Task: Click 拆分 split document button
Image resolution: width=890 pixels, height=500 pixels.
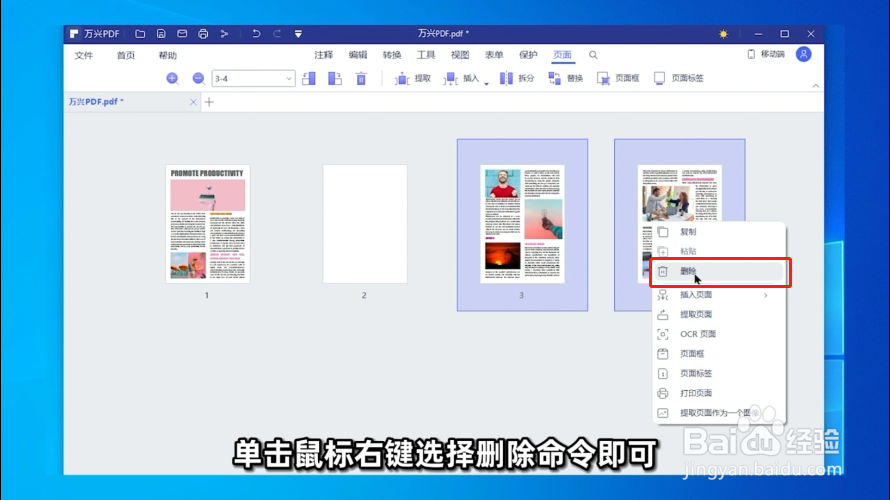Action: [x=517, y=78]
